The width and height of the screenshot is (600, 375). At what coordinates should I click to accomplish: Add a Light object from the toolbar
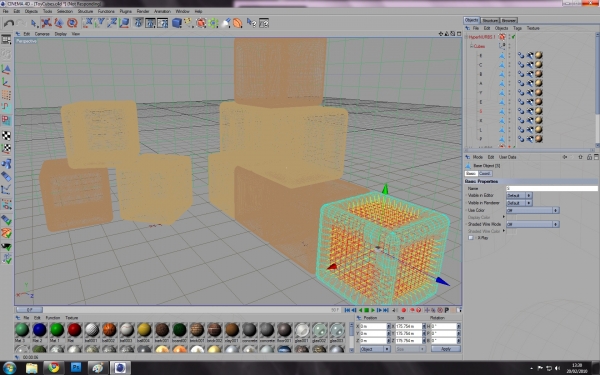tap(226, 23)
